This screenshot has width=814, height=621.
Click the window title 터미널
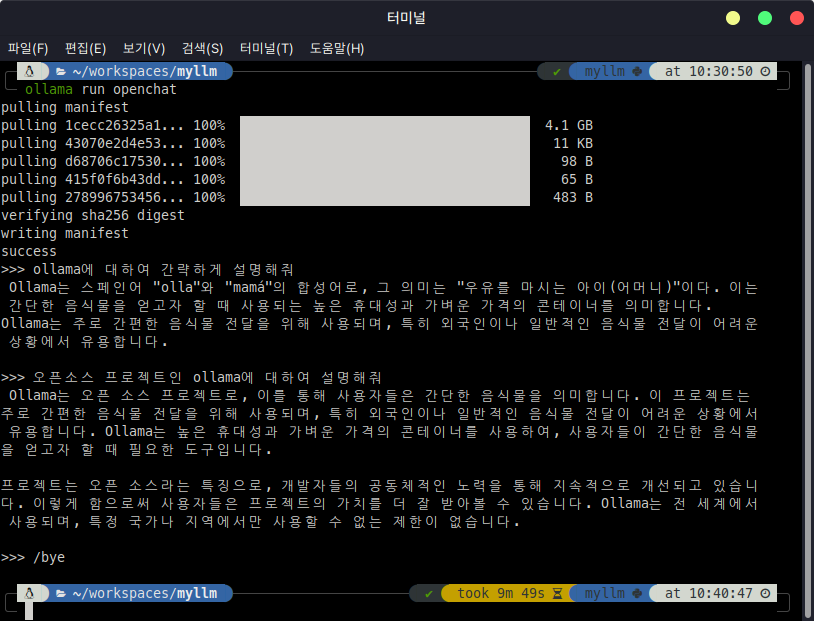pyautogui.click(x=406, y=18)
